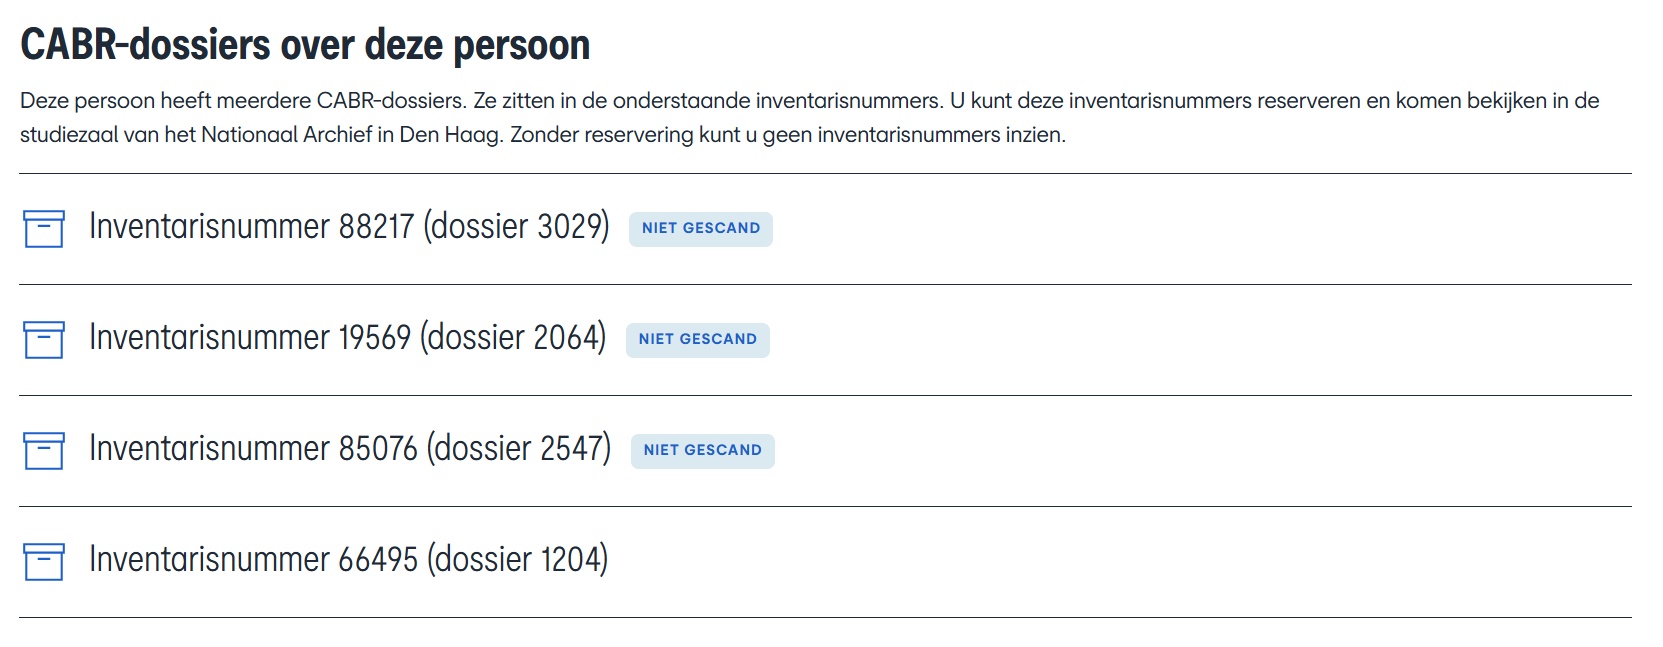Open Inventarisnummer 88217 entry
This screenshot has width=1663, height=647.
coord(250,227)
